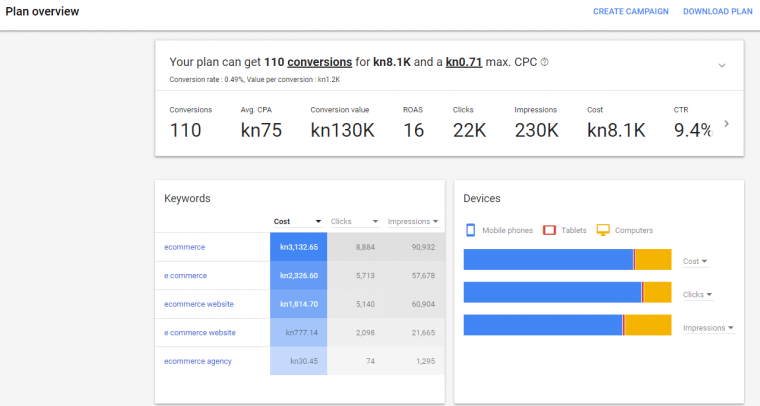Click the kn3,132.65 cost cell
Viewport: 760px width, 406px height.
299,247
